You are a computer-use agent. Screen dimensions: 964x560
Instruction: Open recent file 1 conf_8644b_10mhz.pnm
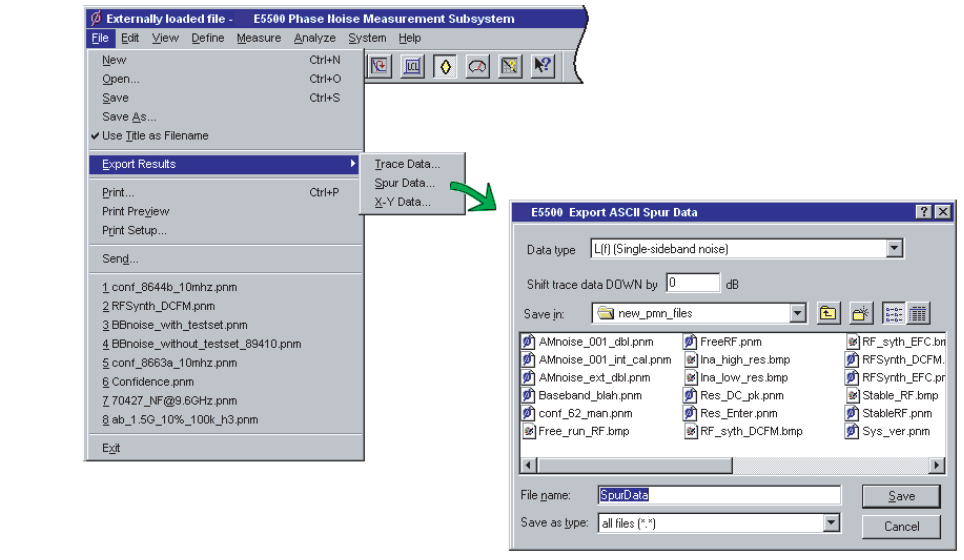224,287
